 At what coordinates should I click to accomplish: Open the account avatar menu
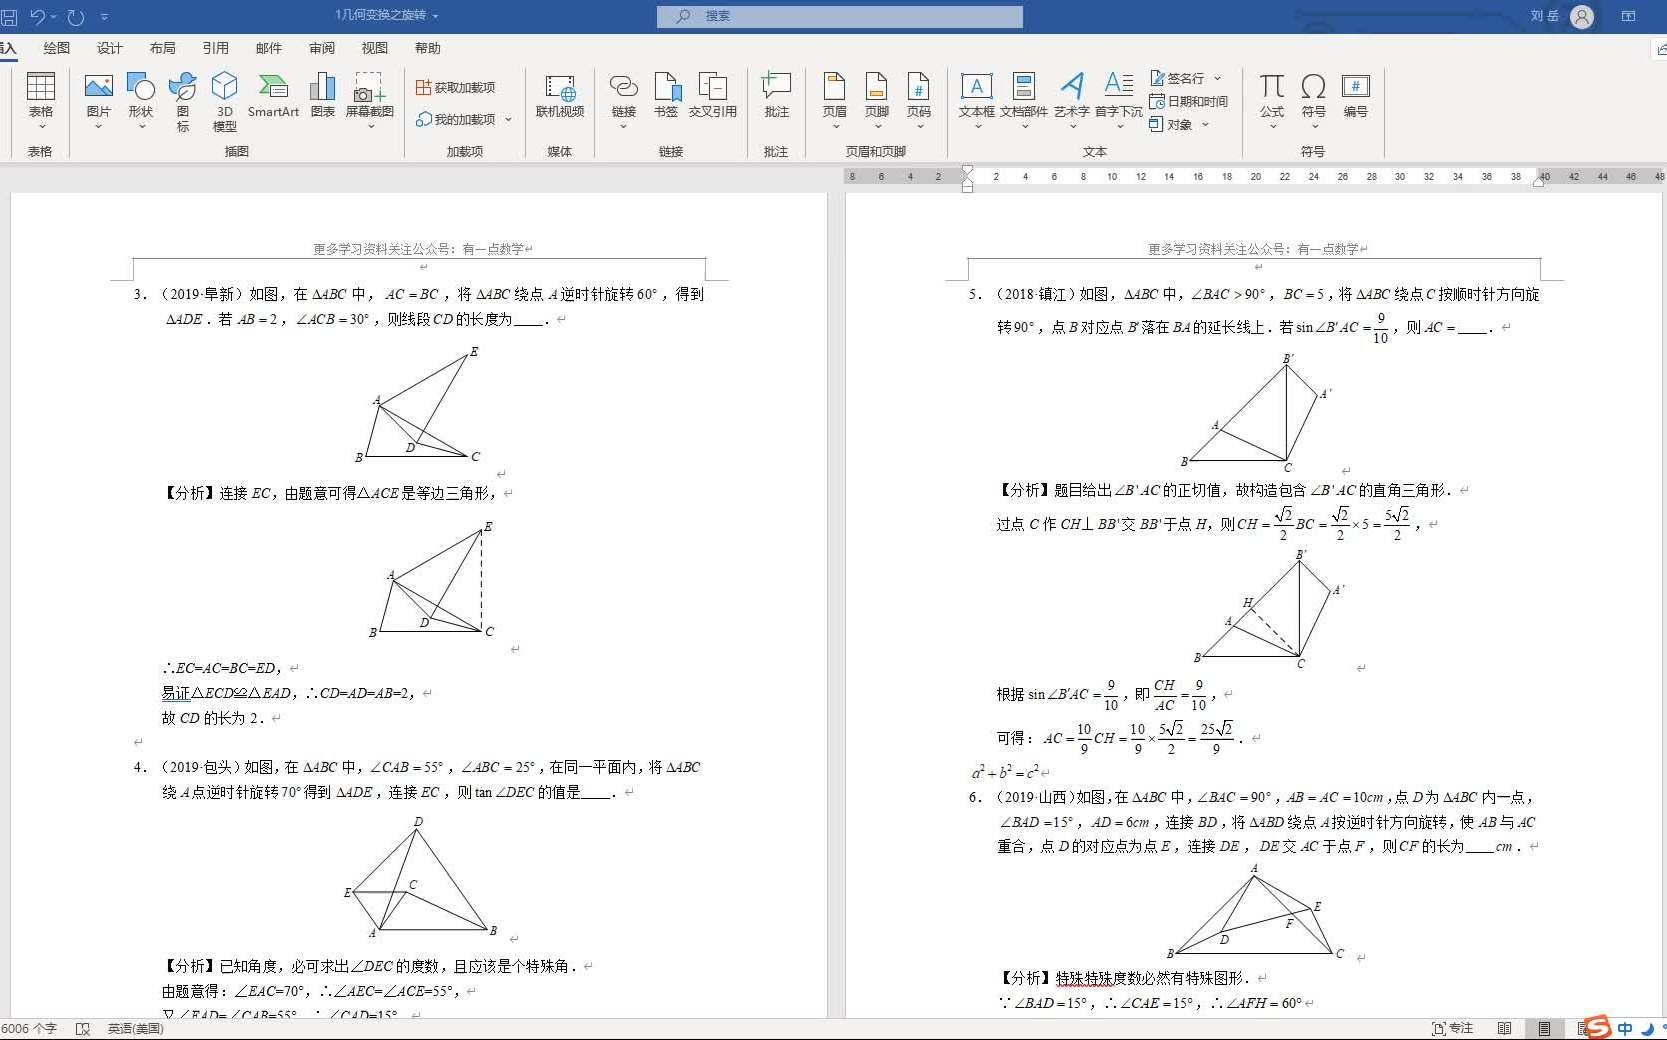tap(1582, 16)
